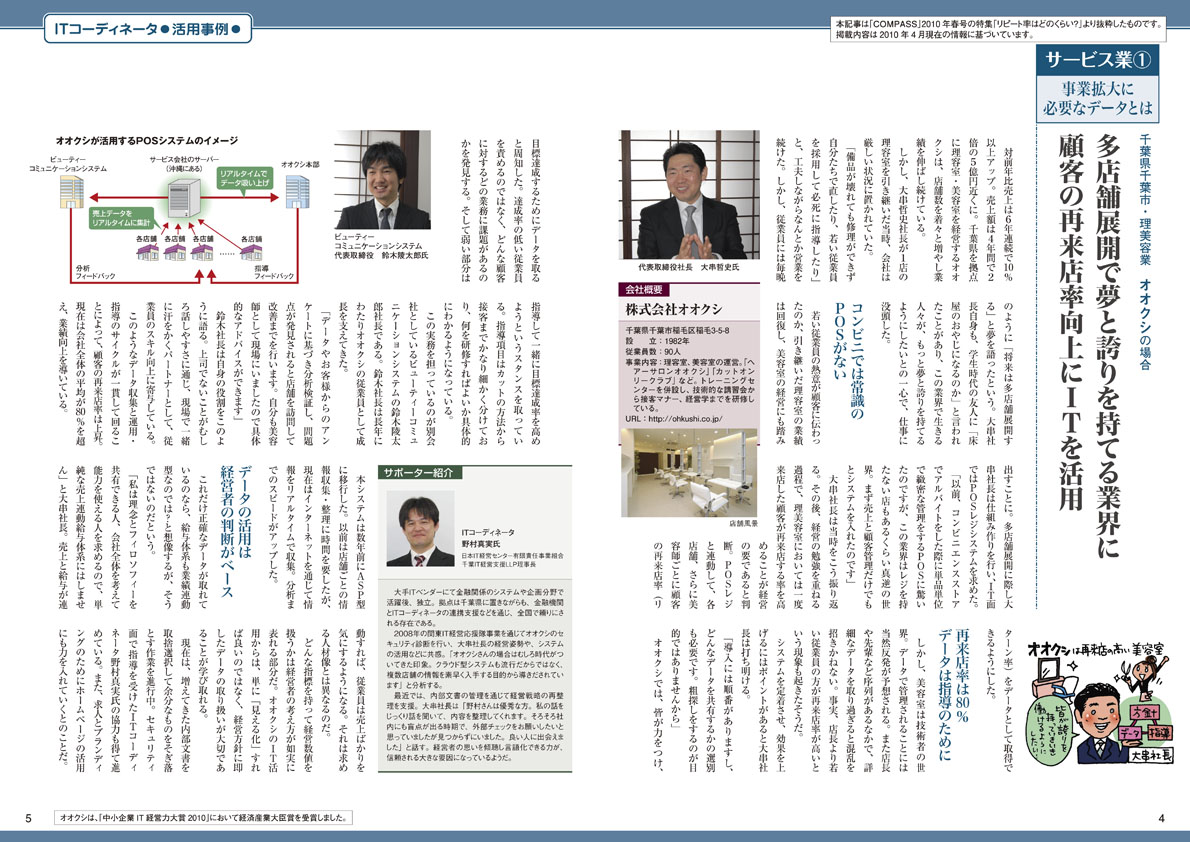Click the 大串社長 name tag in the cartoon
The height and width of the screenshot is (842, 1190).
[x=1151, y=756]
